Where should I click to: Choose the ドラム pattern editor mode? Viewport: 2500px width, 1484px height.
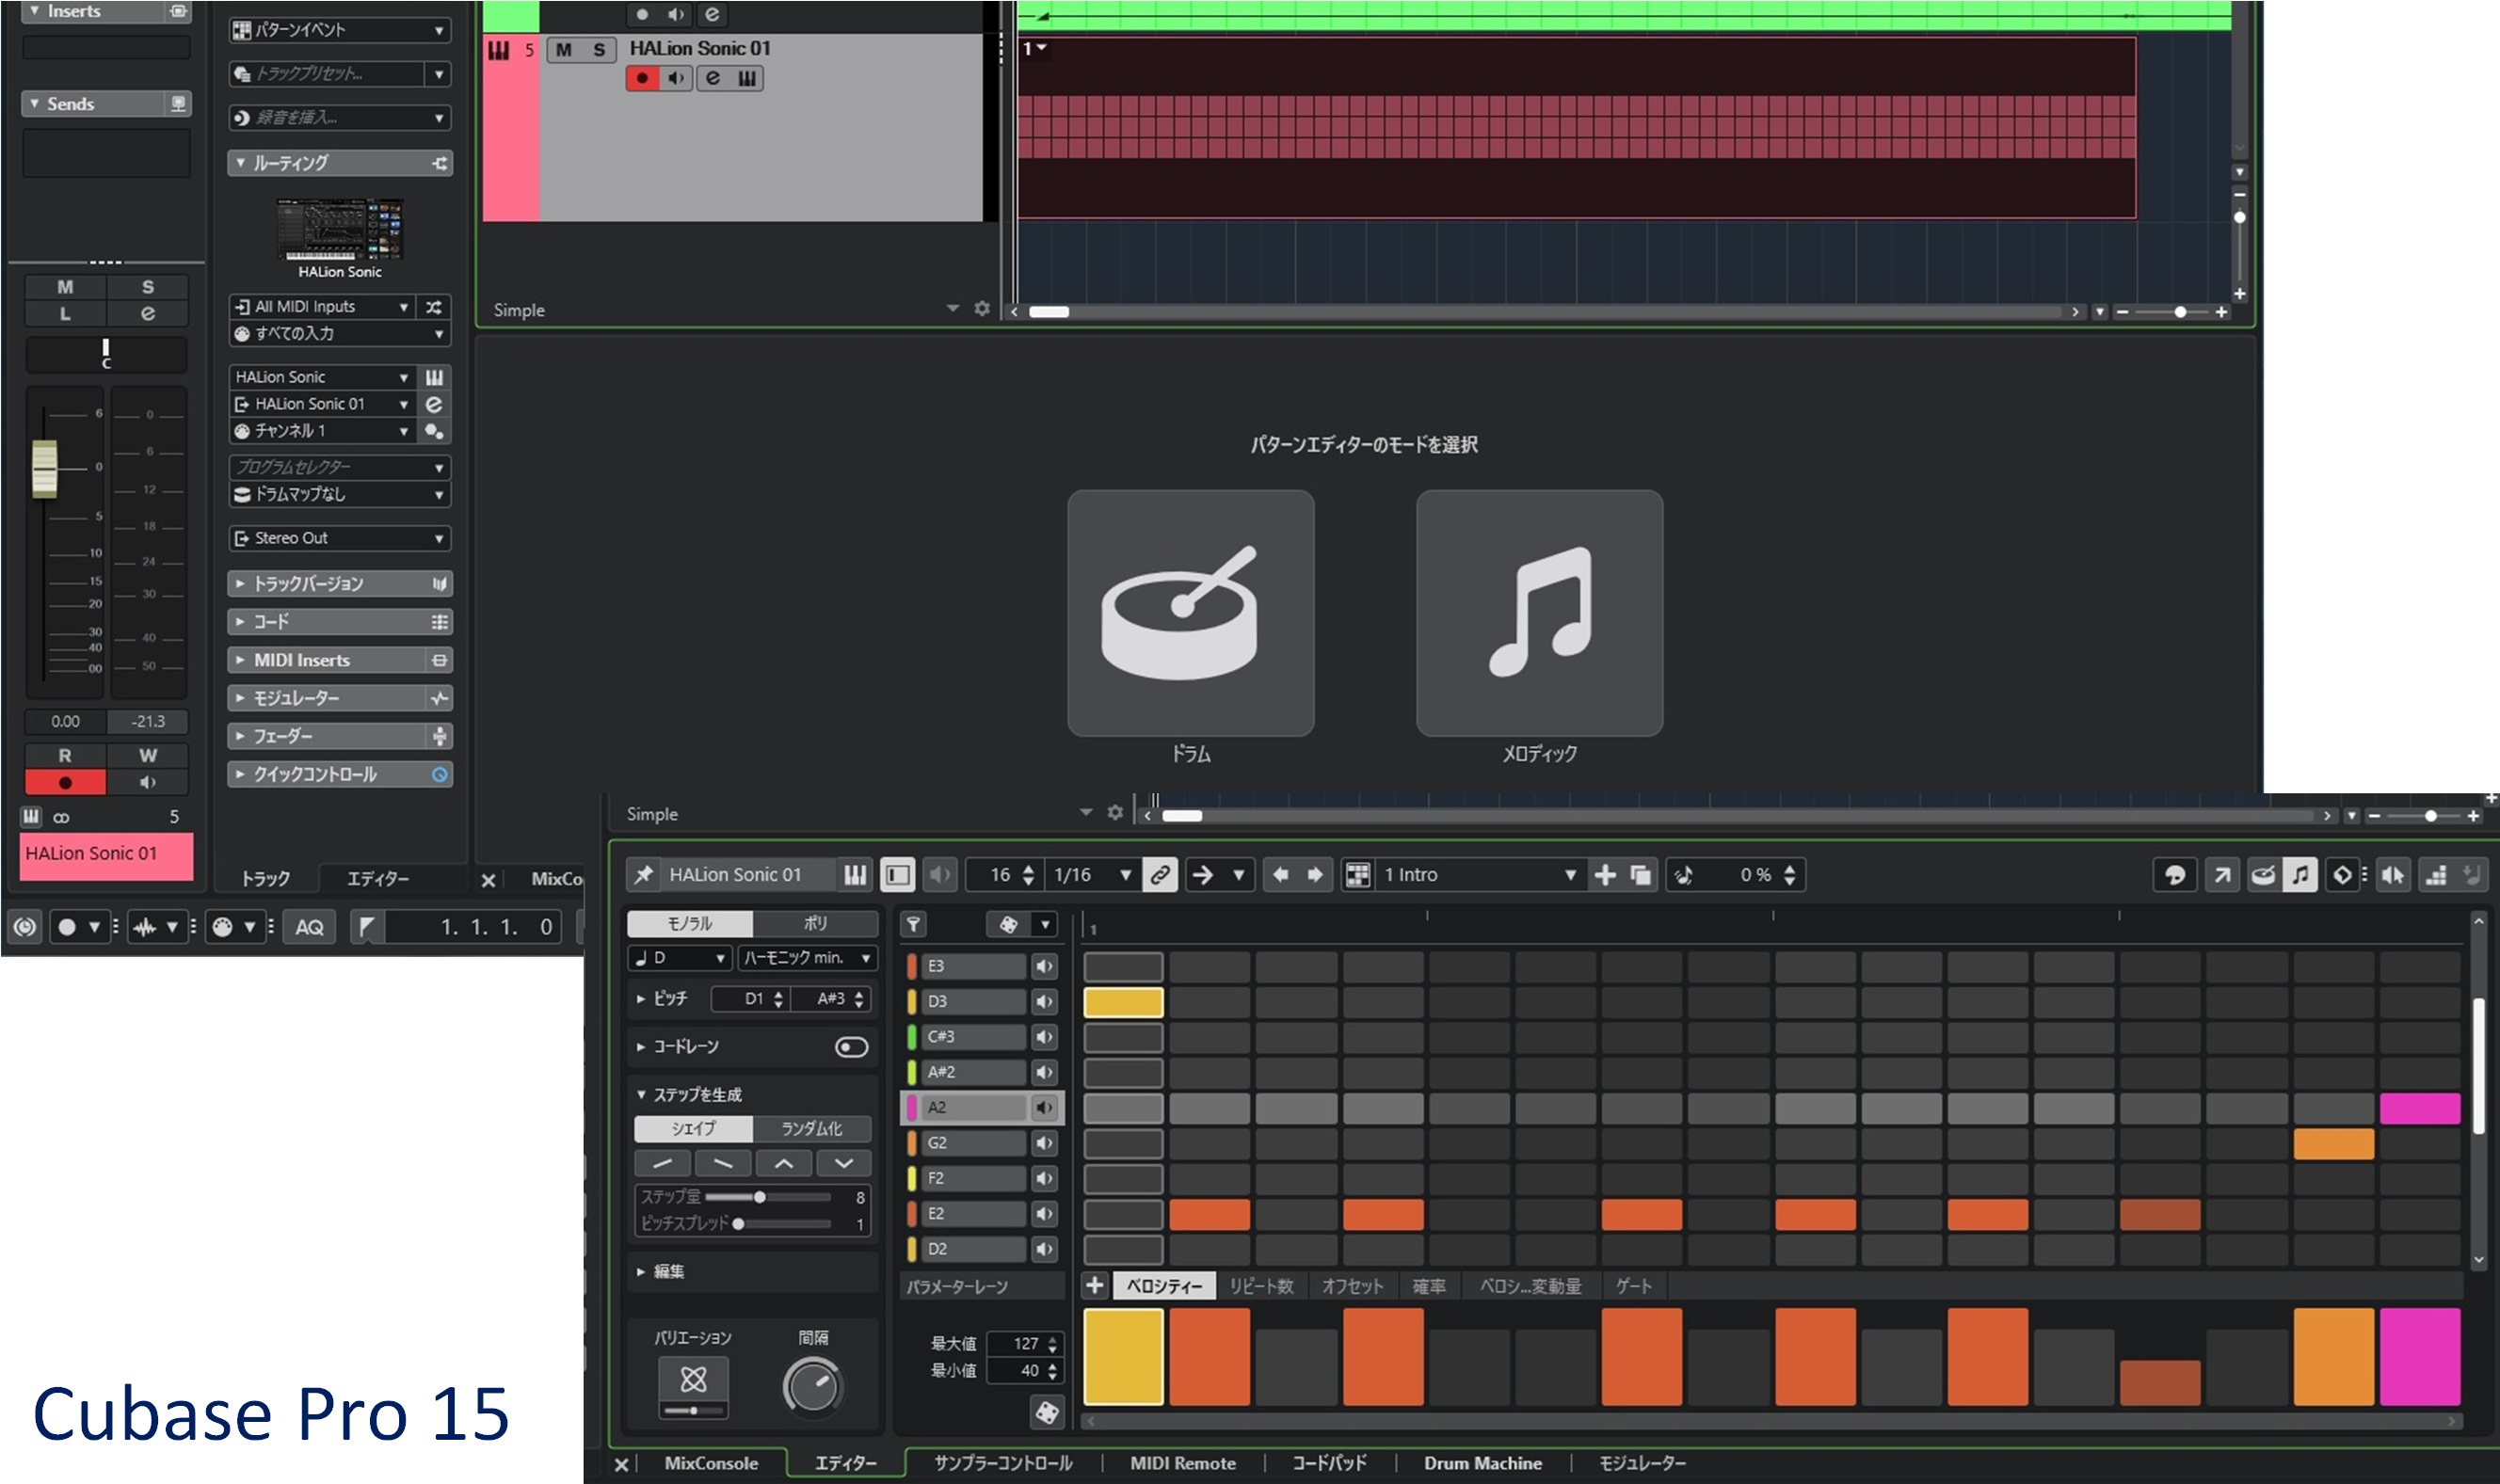[1190, 612]
